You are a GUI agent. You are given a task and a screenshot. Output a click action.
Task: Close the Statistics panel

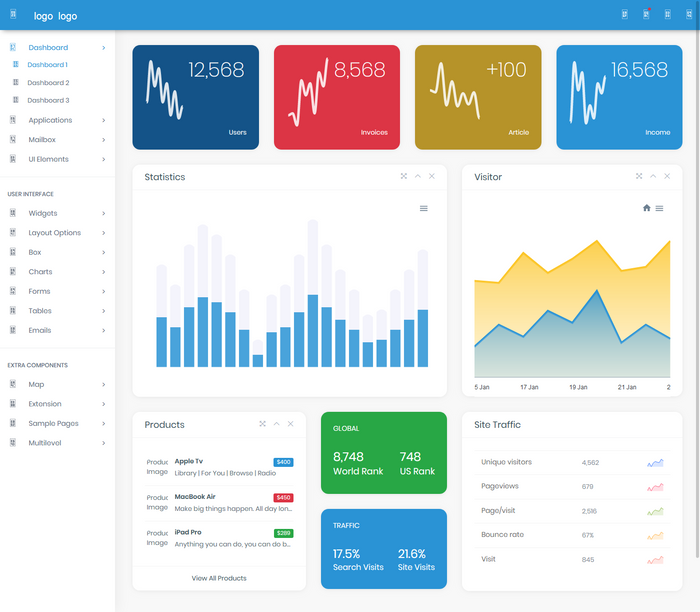(x=432, y=176)
